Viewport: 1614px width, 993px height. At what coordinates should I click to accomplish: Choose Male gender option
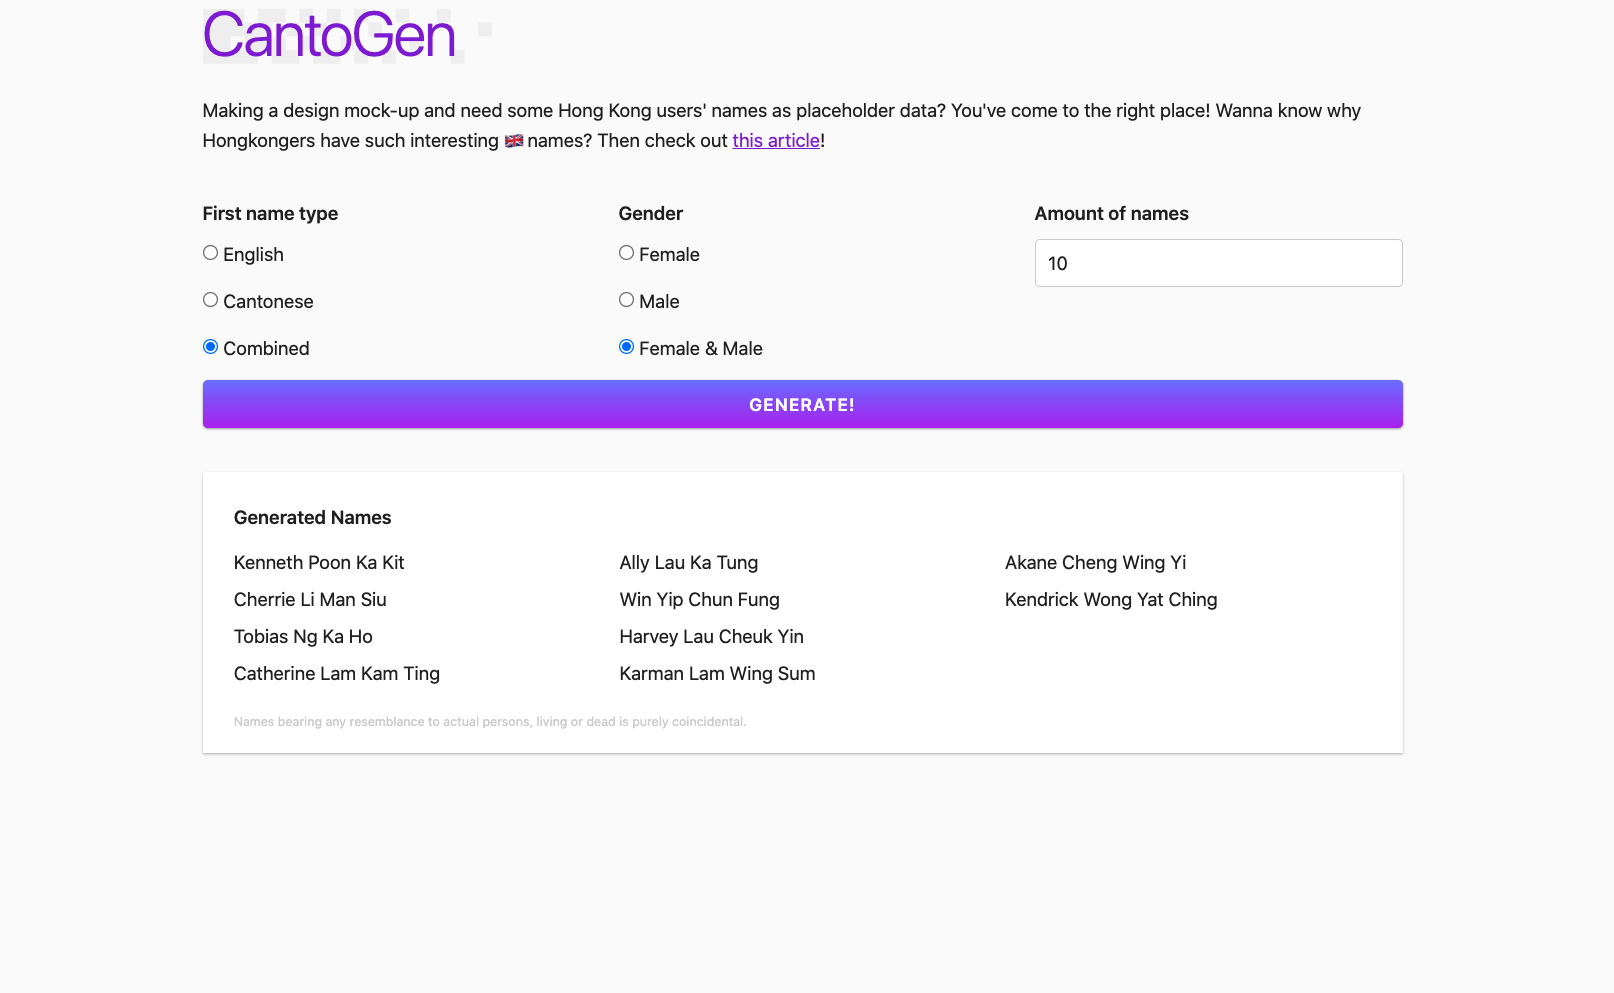[626, 300]
